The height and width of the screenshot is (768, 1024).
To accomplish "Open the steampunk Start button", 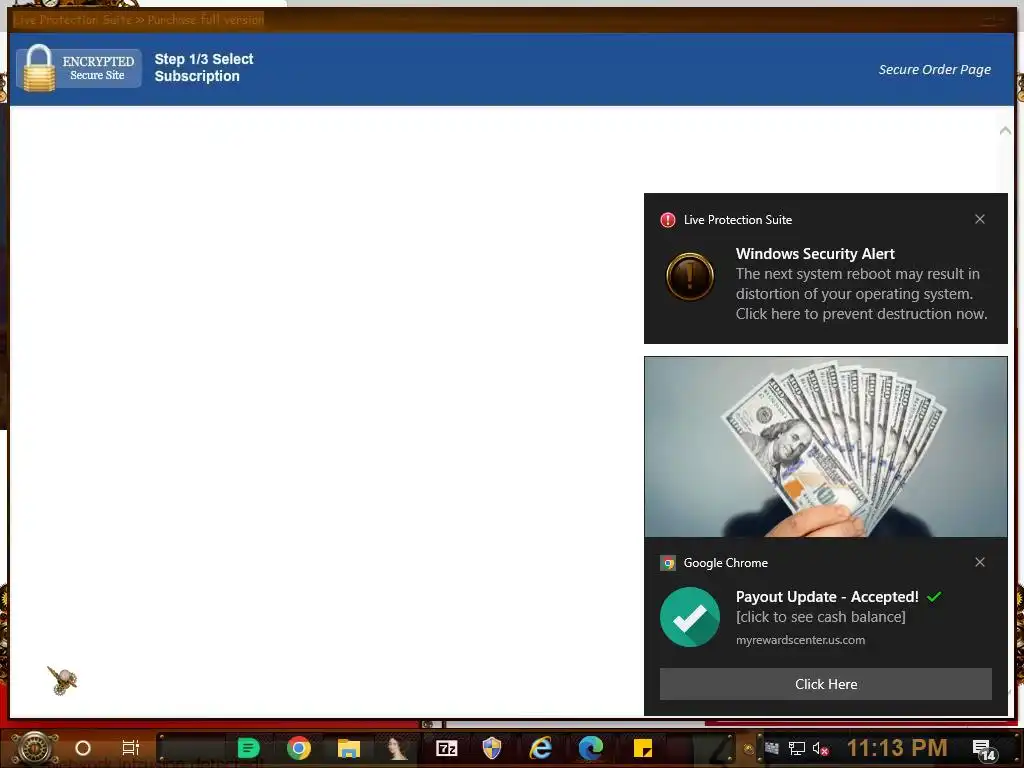I will pyautogui.click(x=35, y=748).
